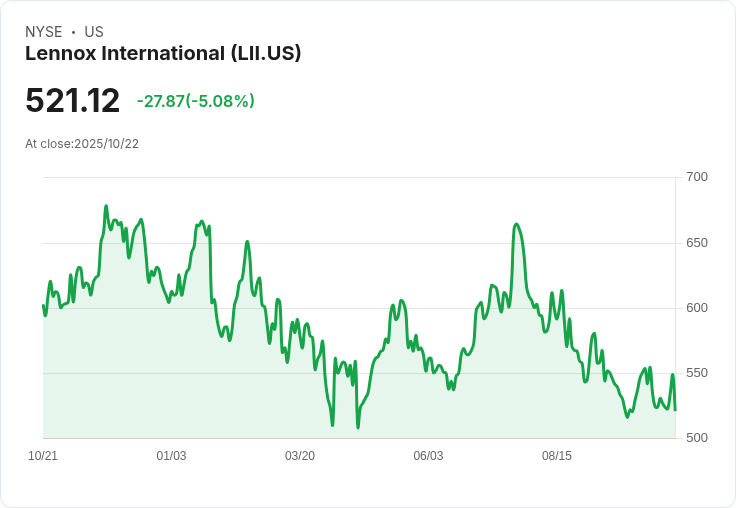The width and height of the screenshot is (736, 508).
Task: Click the July spike peak near 665
Action: coord(516,224)
